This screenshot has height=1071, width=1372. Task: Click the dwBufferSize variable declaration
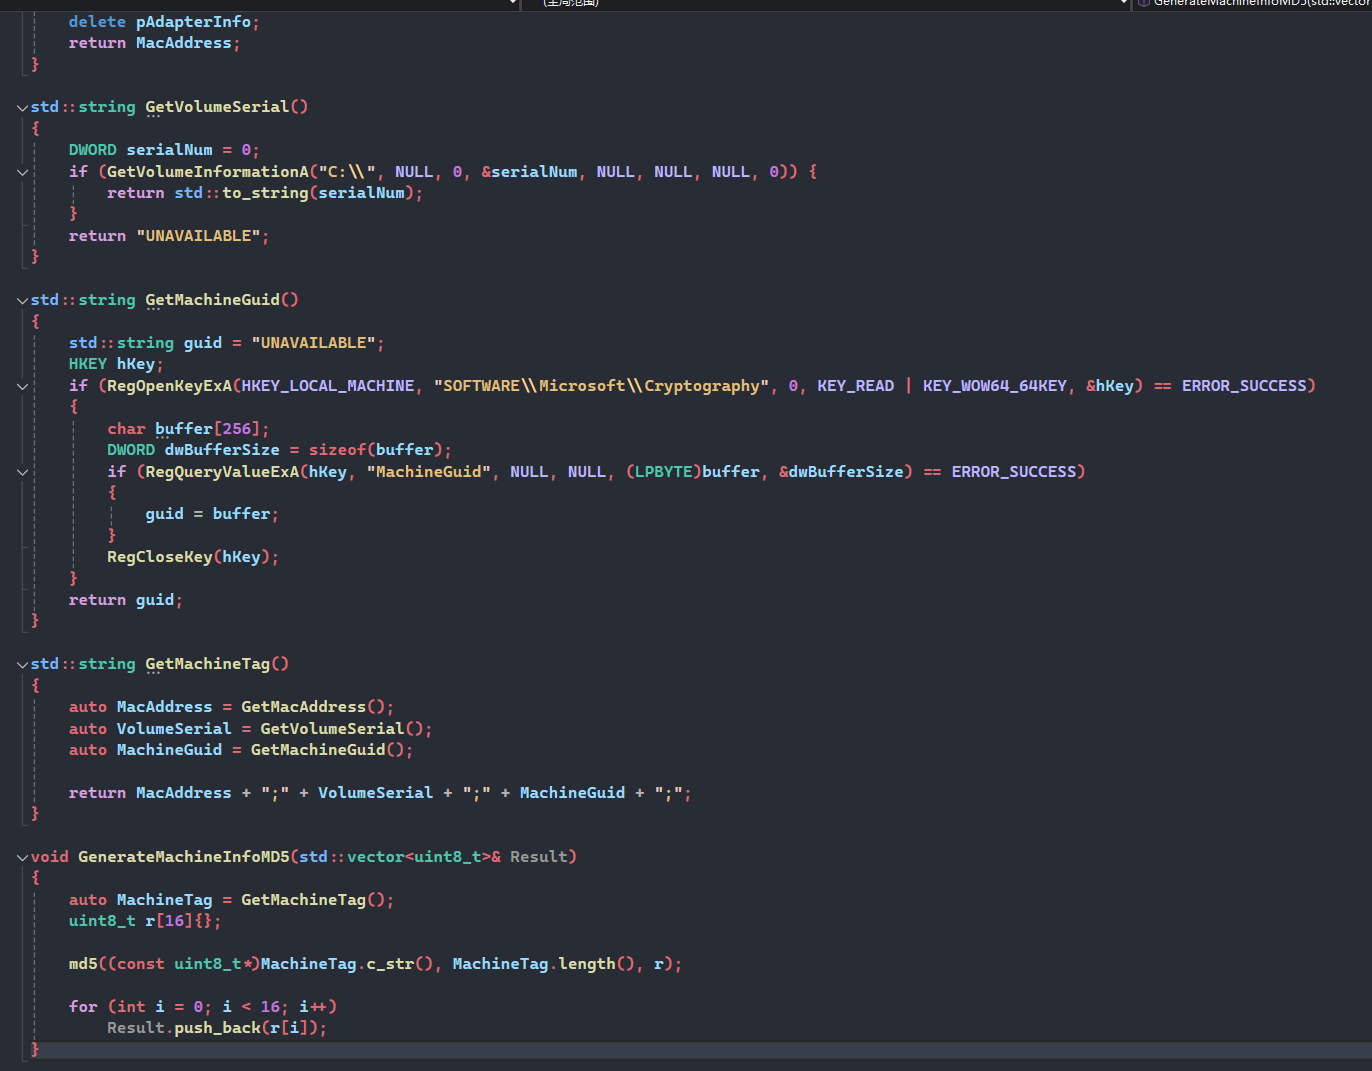point(221,450)
